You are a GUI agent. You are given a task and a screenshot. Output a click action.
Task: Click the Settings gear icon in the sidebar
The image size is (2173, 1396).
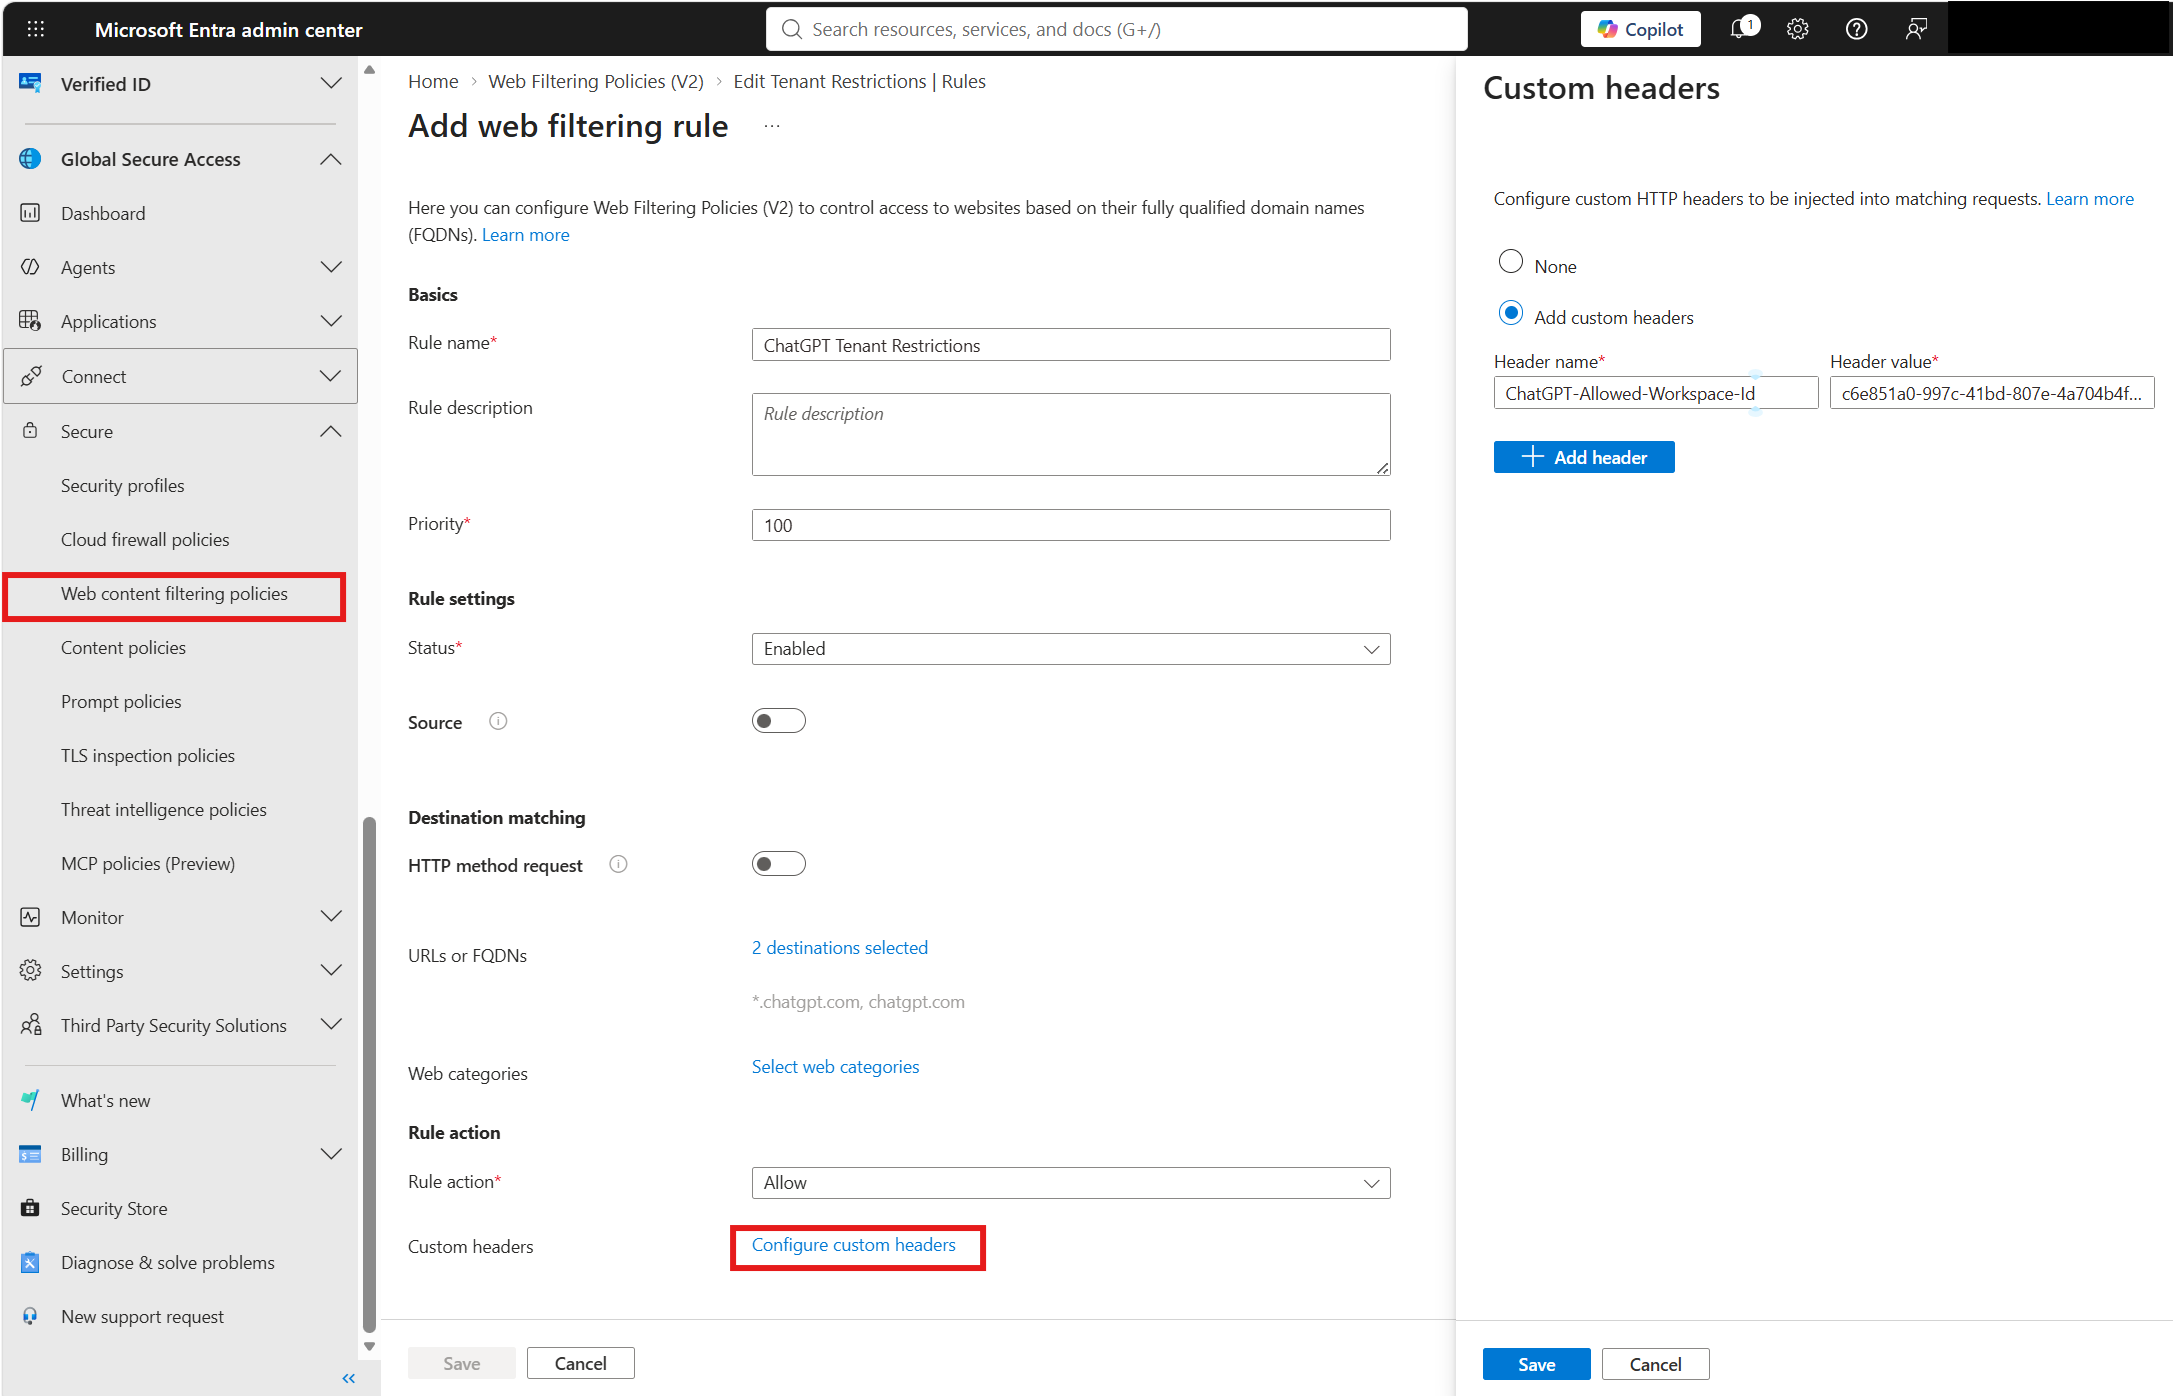click(x=30, y=971)
